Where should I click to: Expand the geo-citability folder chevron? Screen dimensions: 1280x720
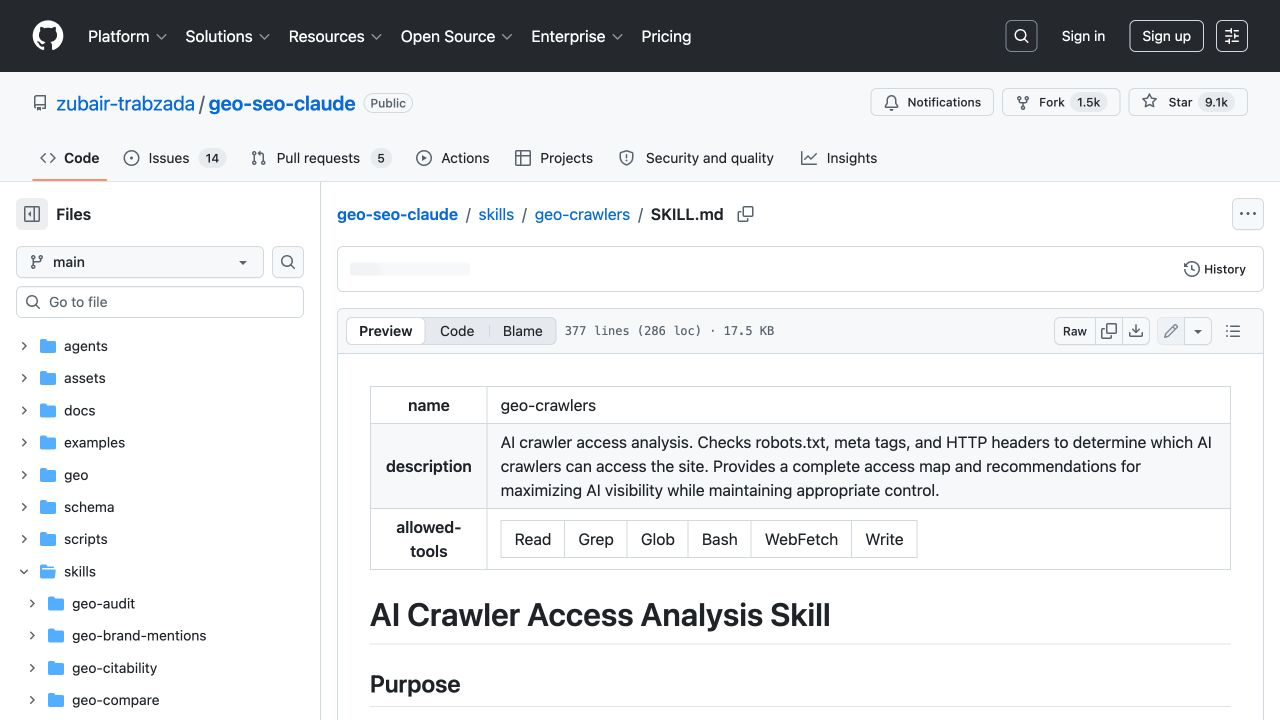pyautogui.click(x=32, y=668)
